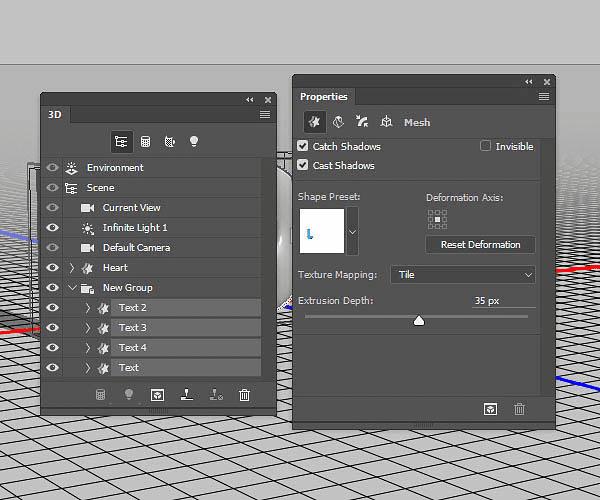Disable the Cast Shadows checkbox
This screenshot has width=600, height=500.
[304, 166]
